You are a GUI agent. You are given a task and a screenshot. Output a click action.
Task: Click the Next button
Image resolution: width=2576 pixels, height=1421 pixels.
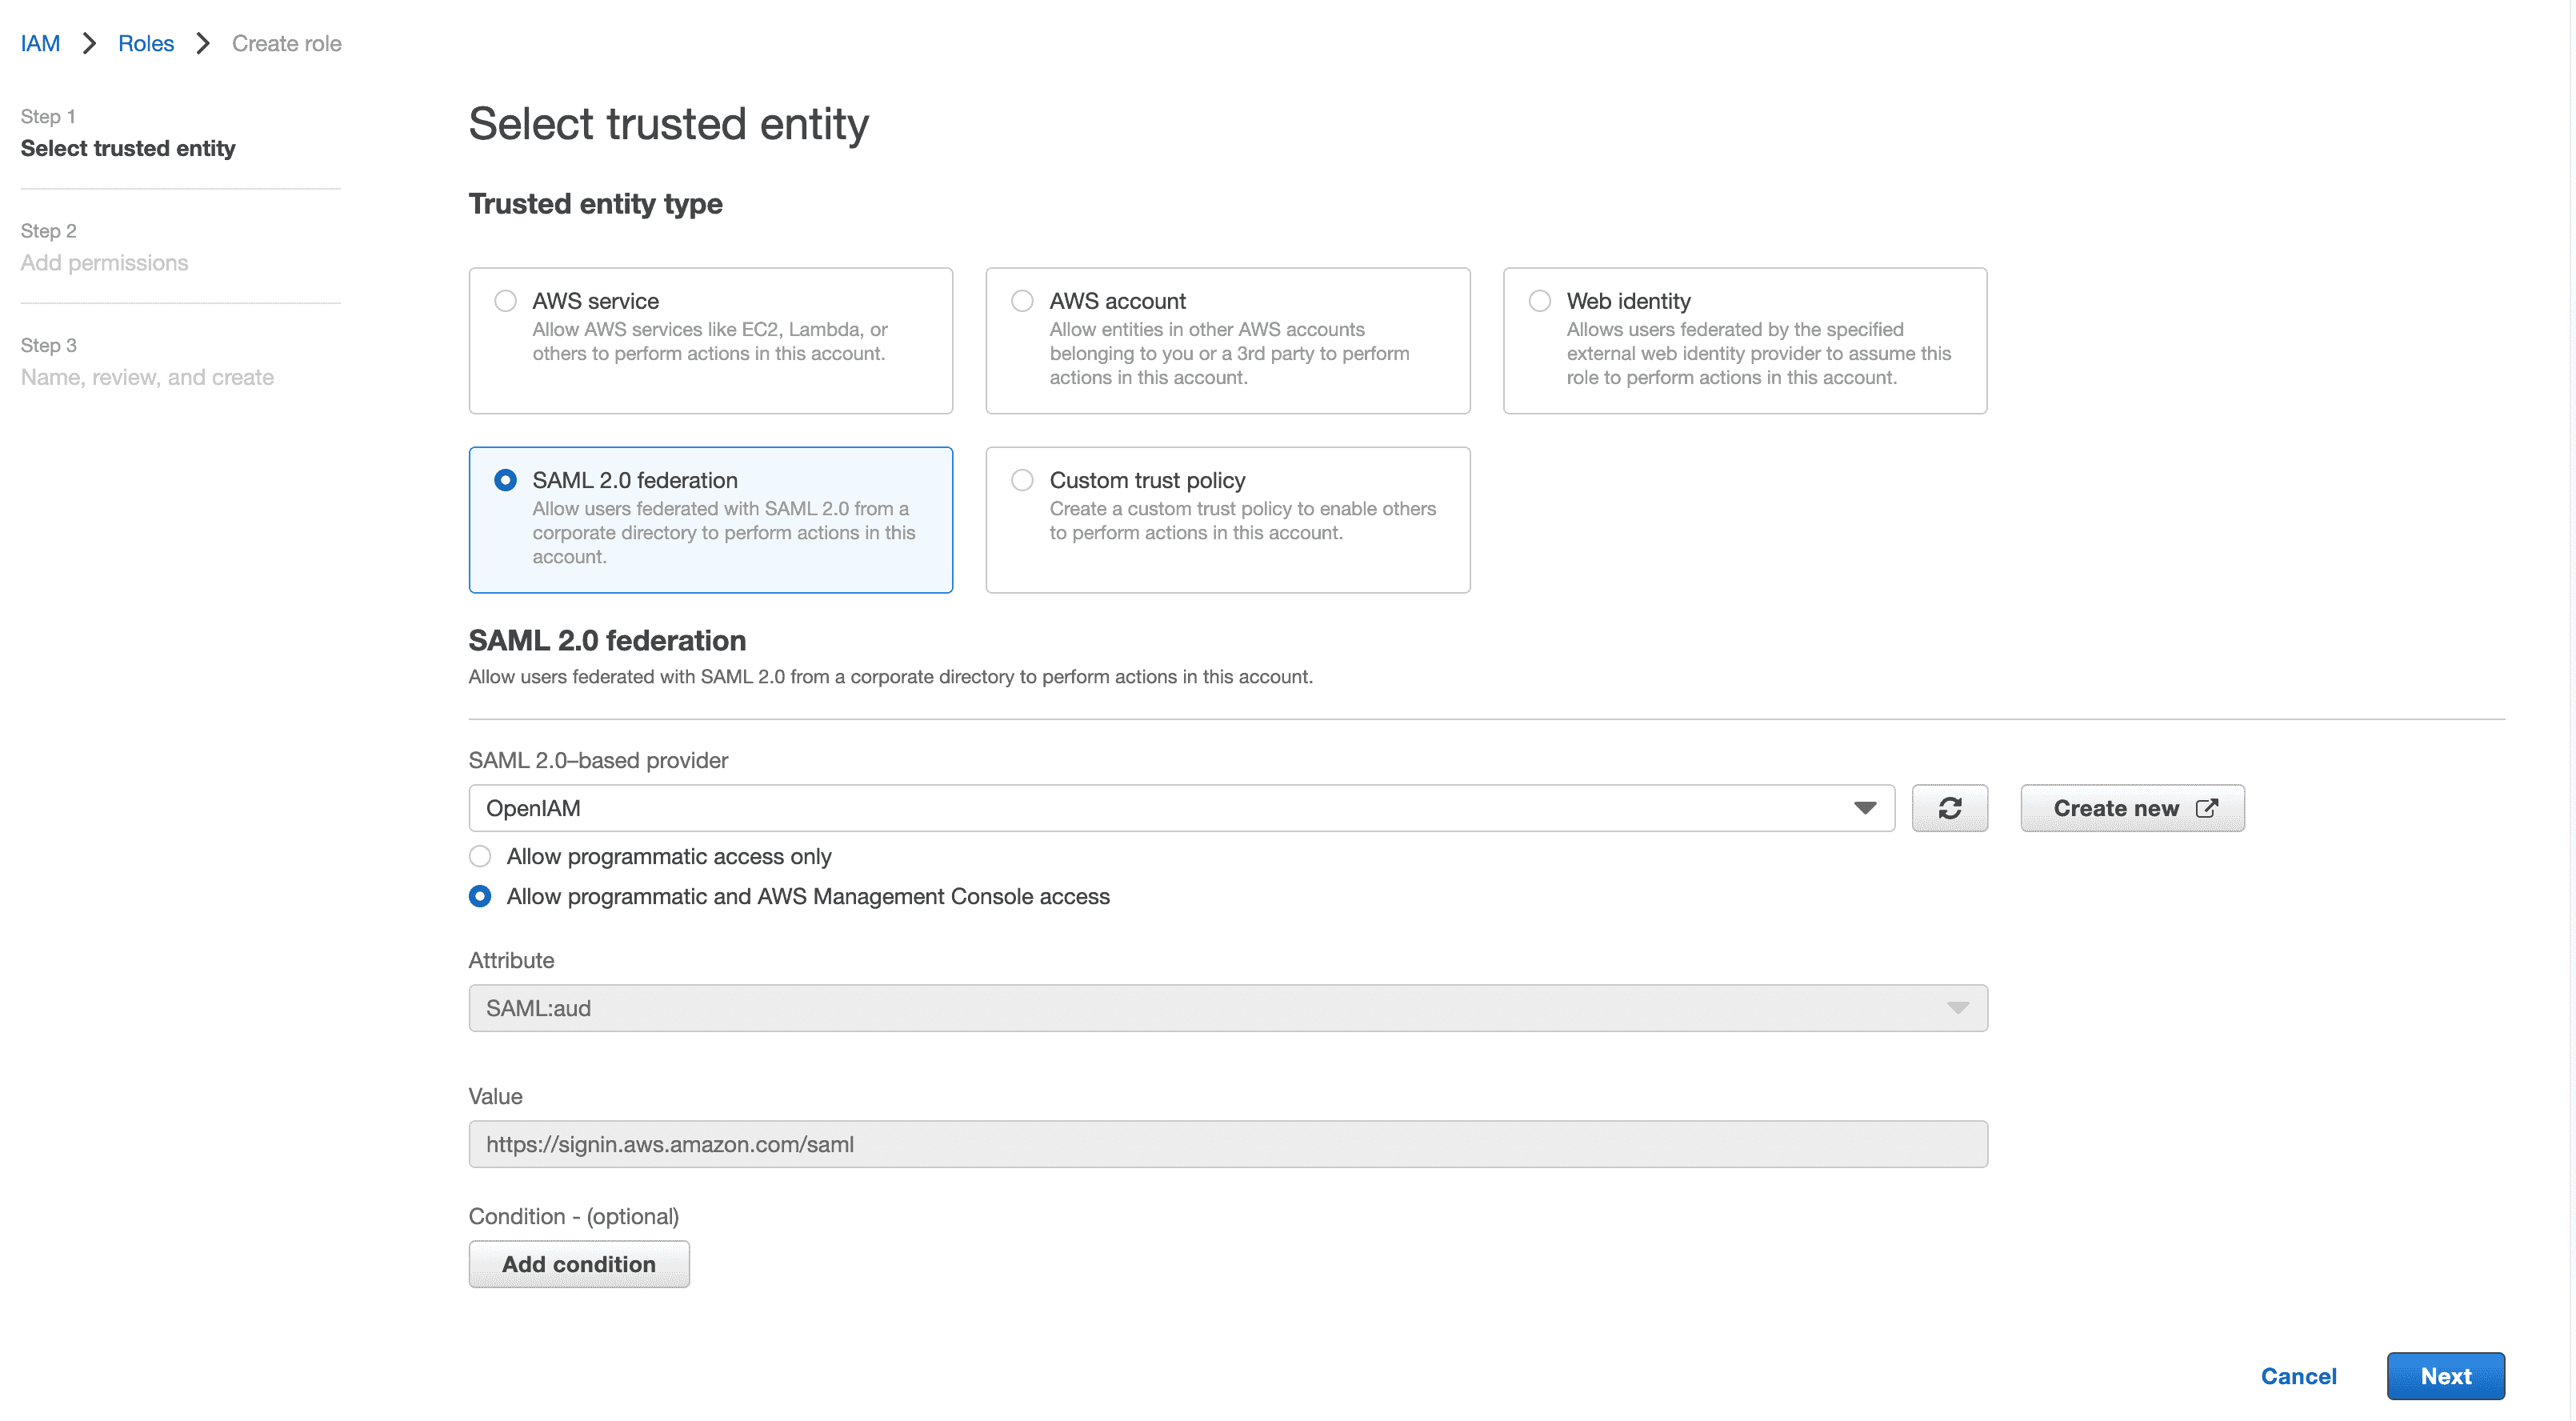(x=2445, y=1376)
